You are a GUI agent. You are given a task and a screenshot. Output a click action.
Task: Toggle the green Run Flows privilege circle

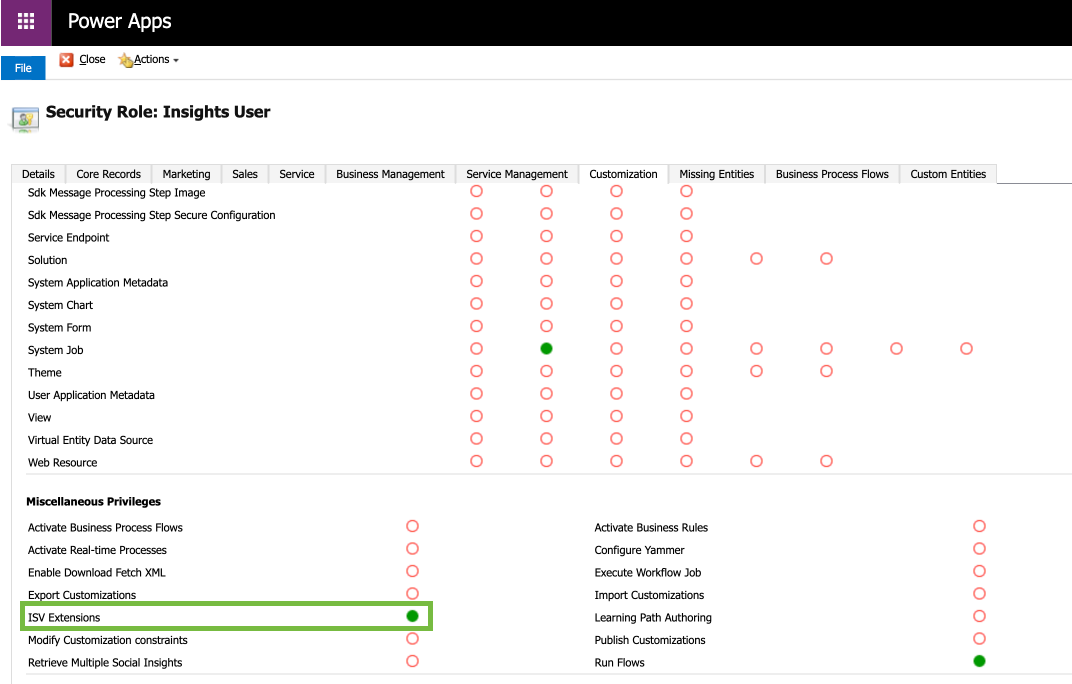coord(980,661)
